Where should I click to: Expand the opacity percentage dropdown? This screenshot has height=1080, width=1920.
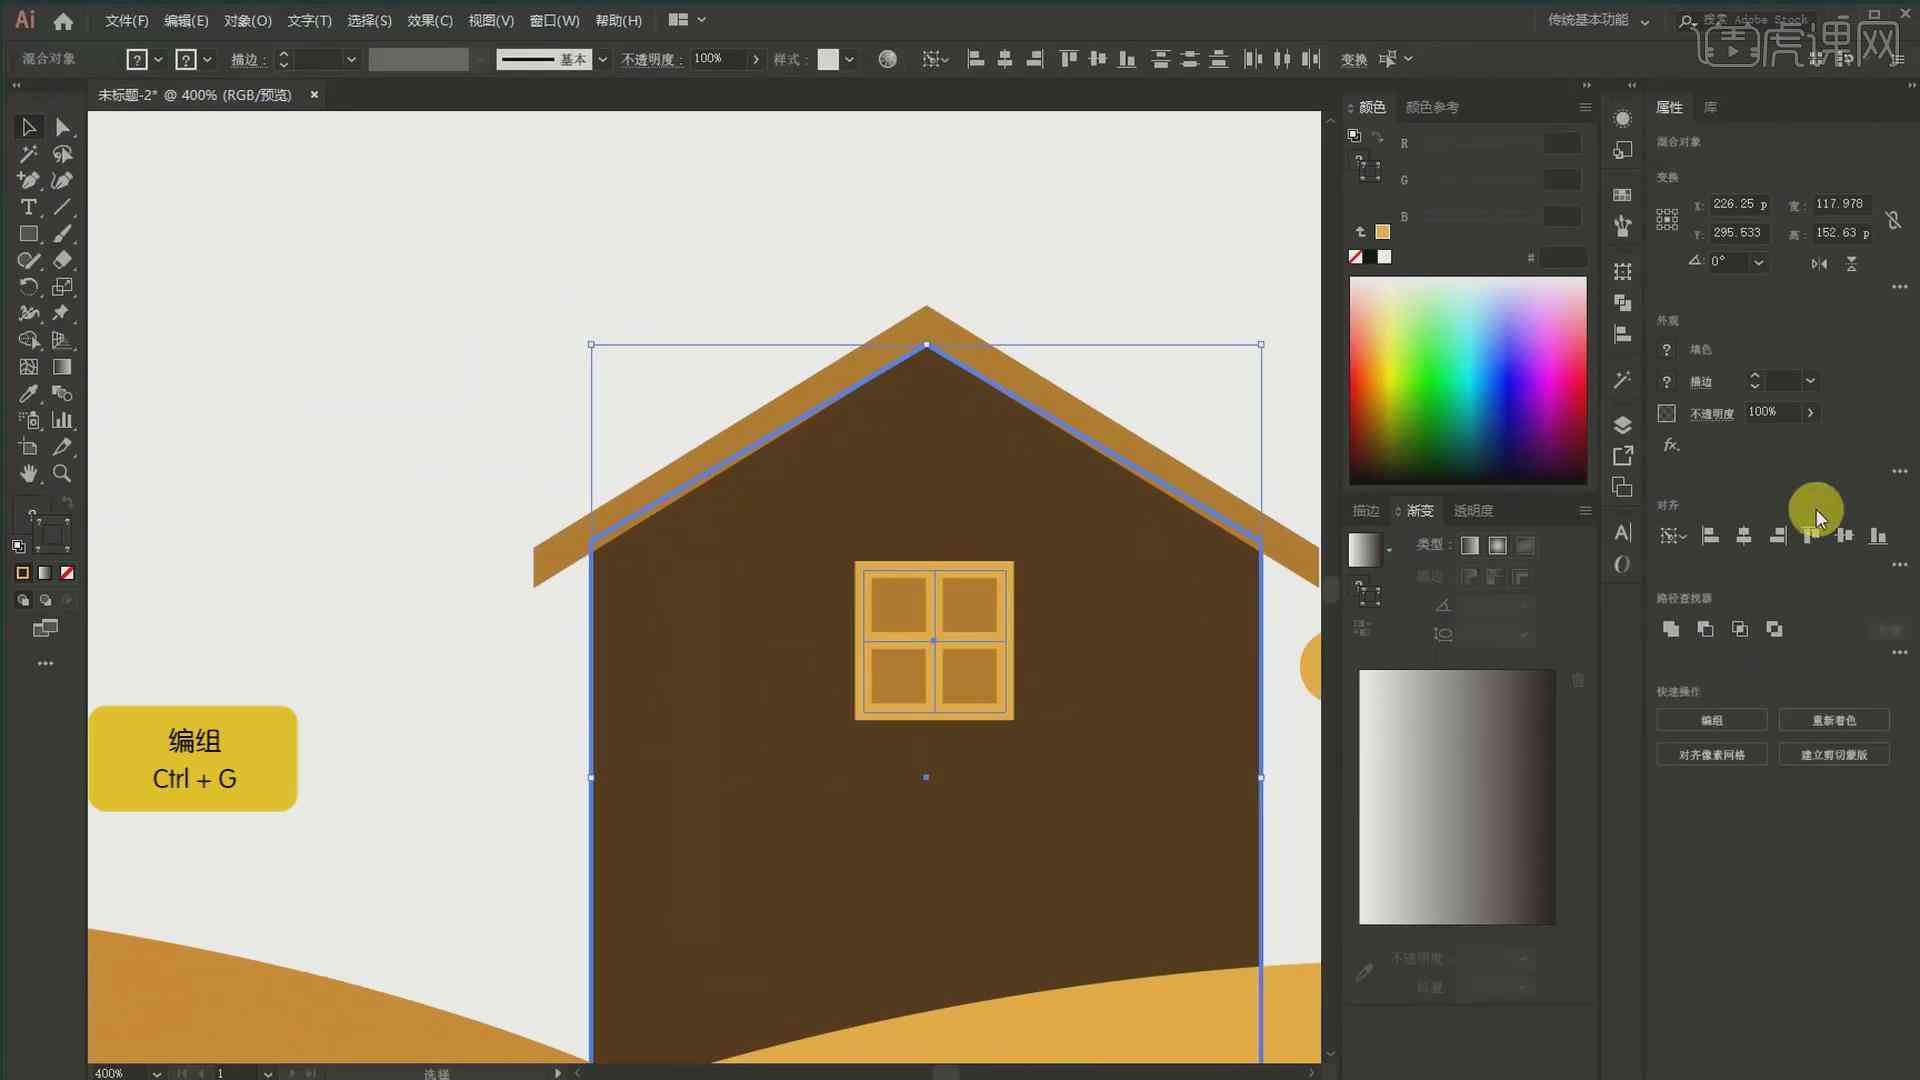[x=1812, y=411]
